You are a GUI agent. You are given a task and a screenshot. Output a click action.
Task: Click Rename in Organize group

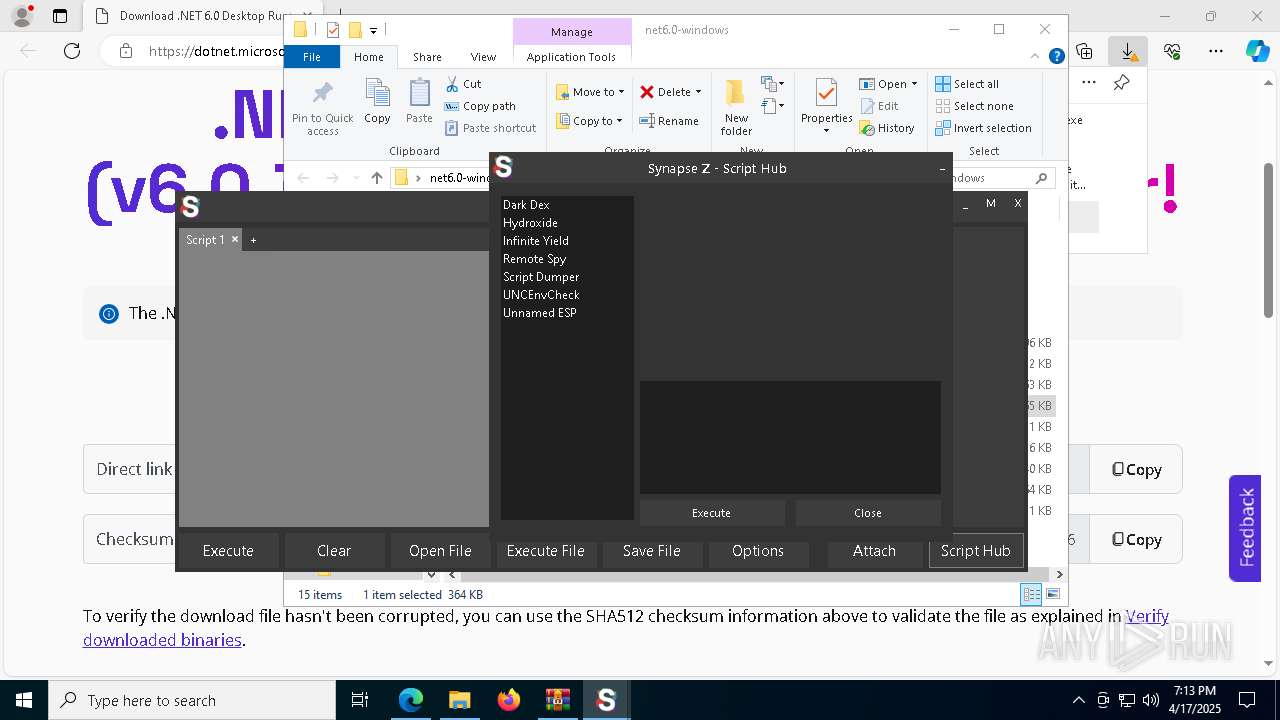click(x=669, y=121)
